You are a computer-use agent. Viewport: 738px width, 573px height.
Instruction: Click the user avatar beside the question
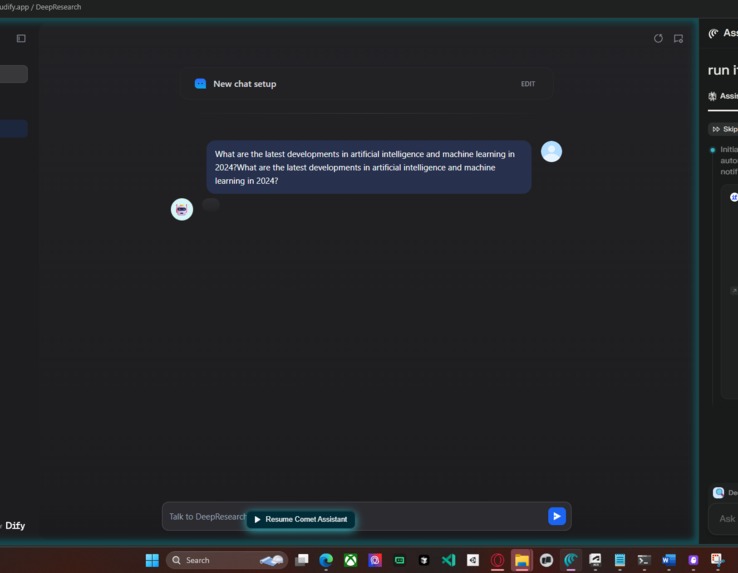click(551, 152)
